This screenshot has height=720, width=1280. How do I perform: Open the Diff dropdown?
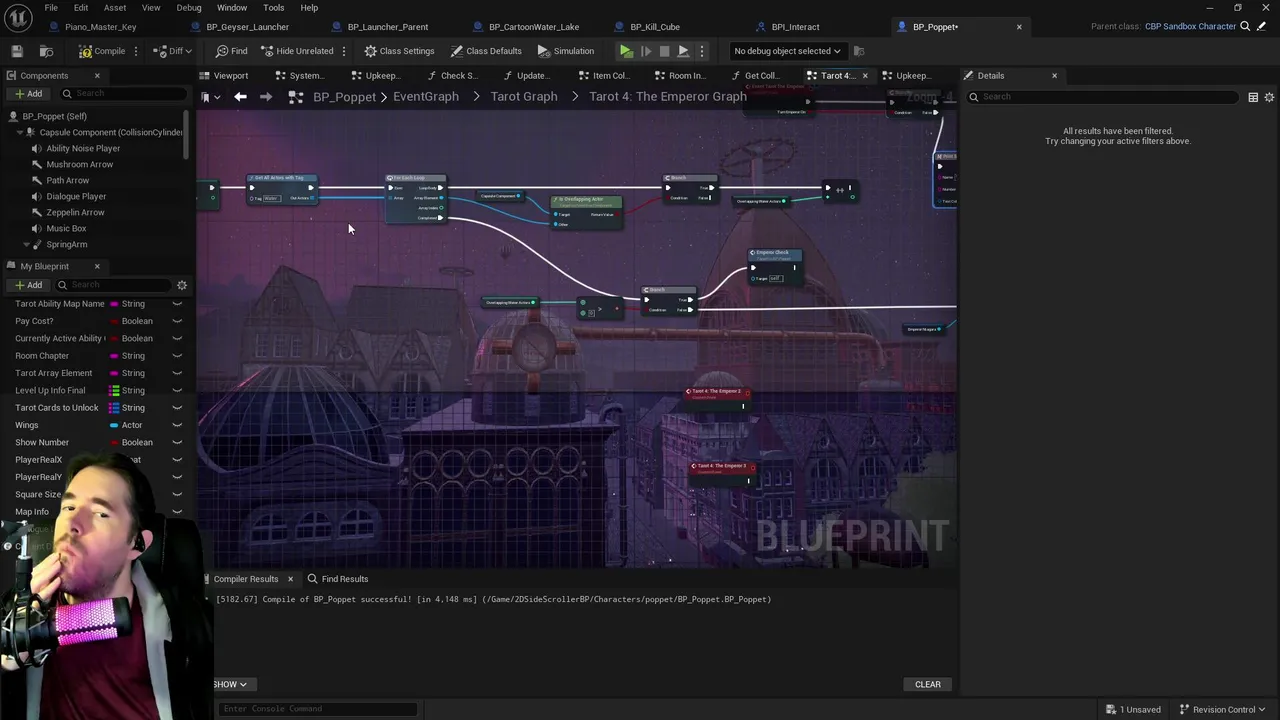point(174,51)
